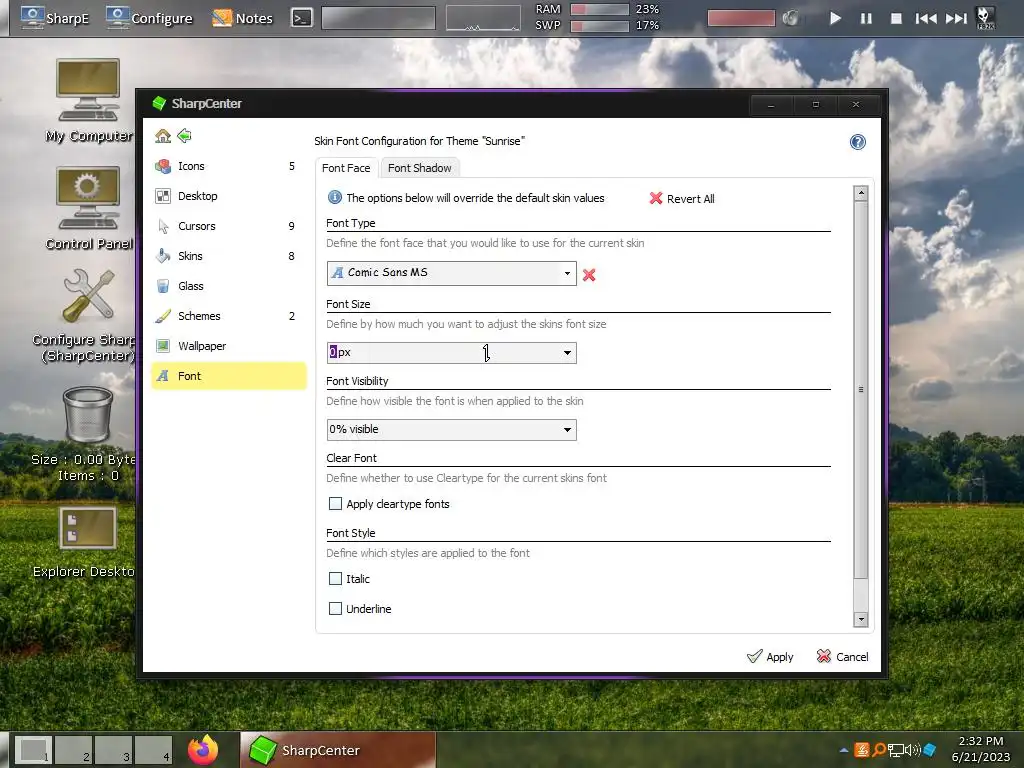Open terminal icon in top bar
The image size is (1024, 768).
click(x=301, y=18)
